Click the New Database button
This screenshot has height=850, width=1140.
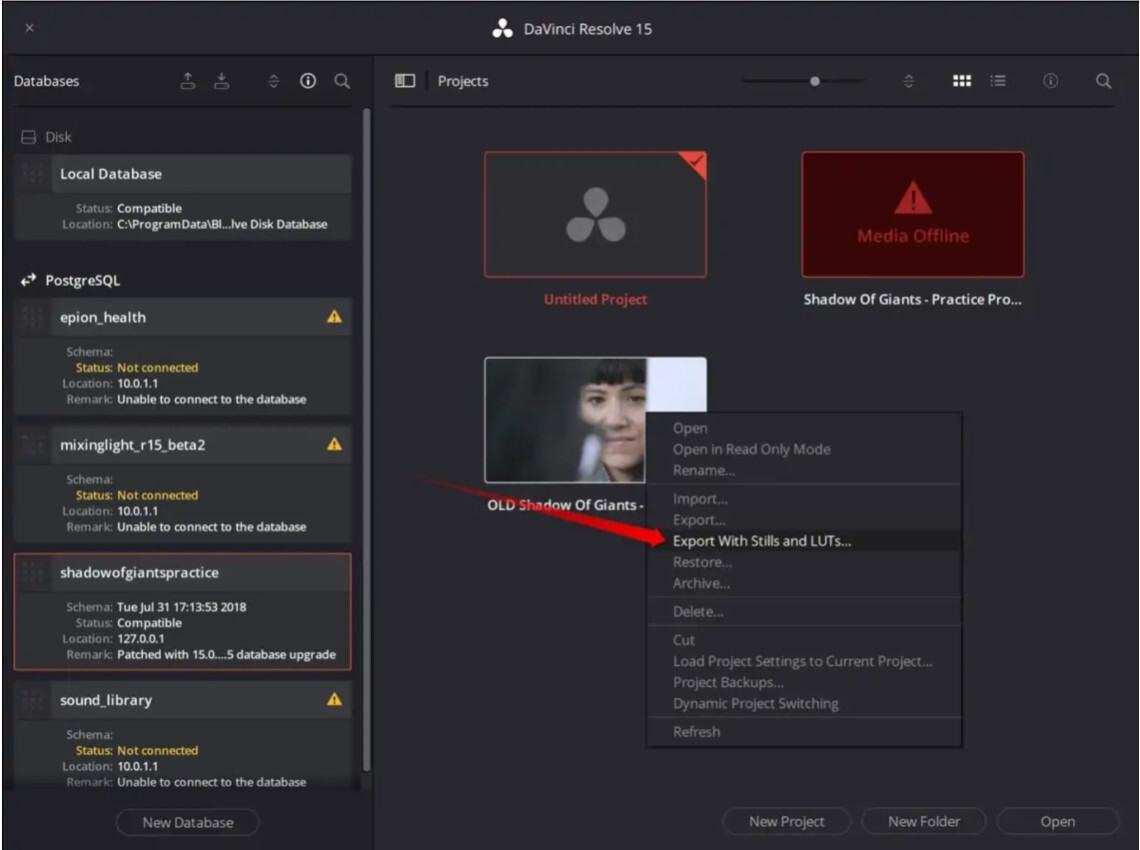tap(188, 822)
